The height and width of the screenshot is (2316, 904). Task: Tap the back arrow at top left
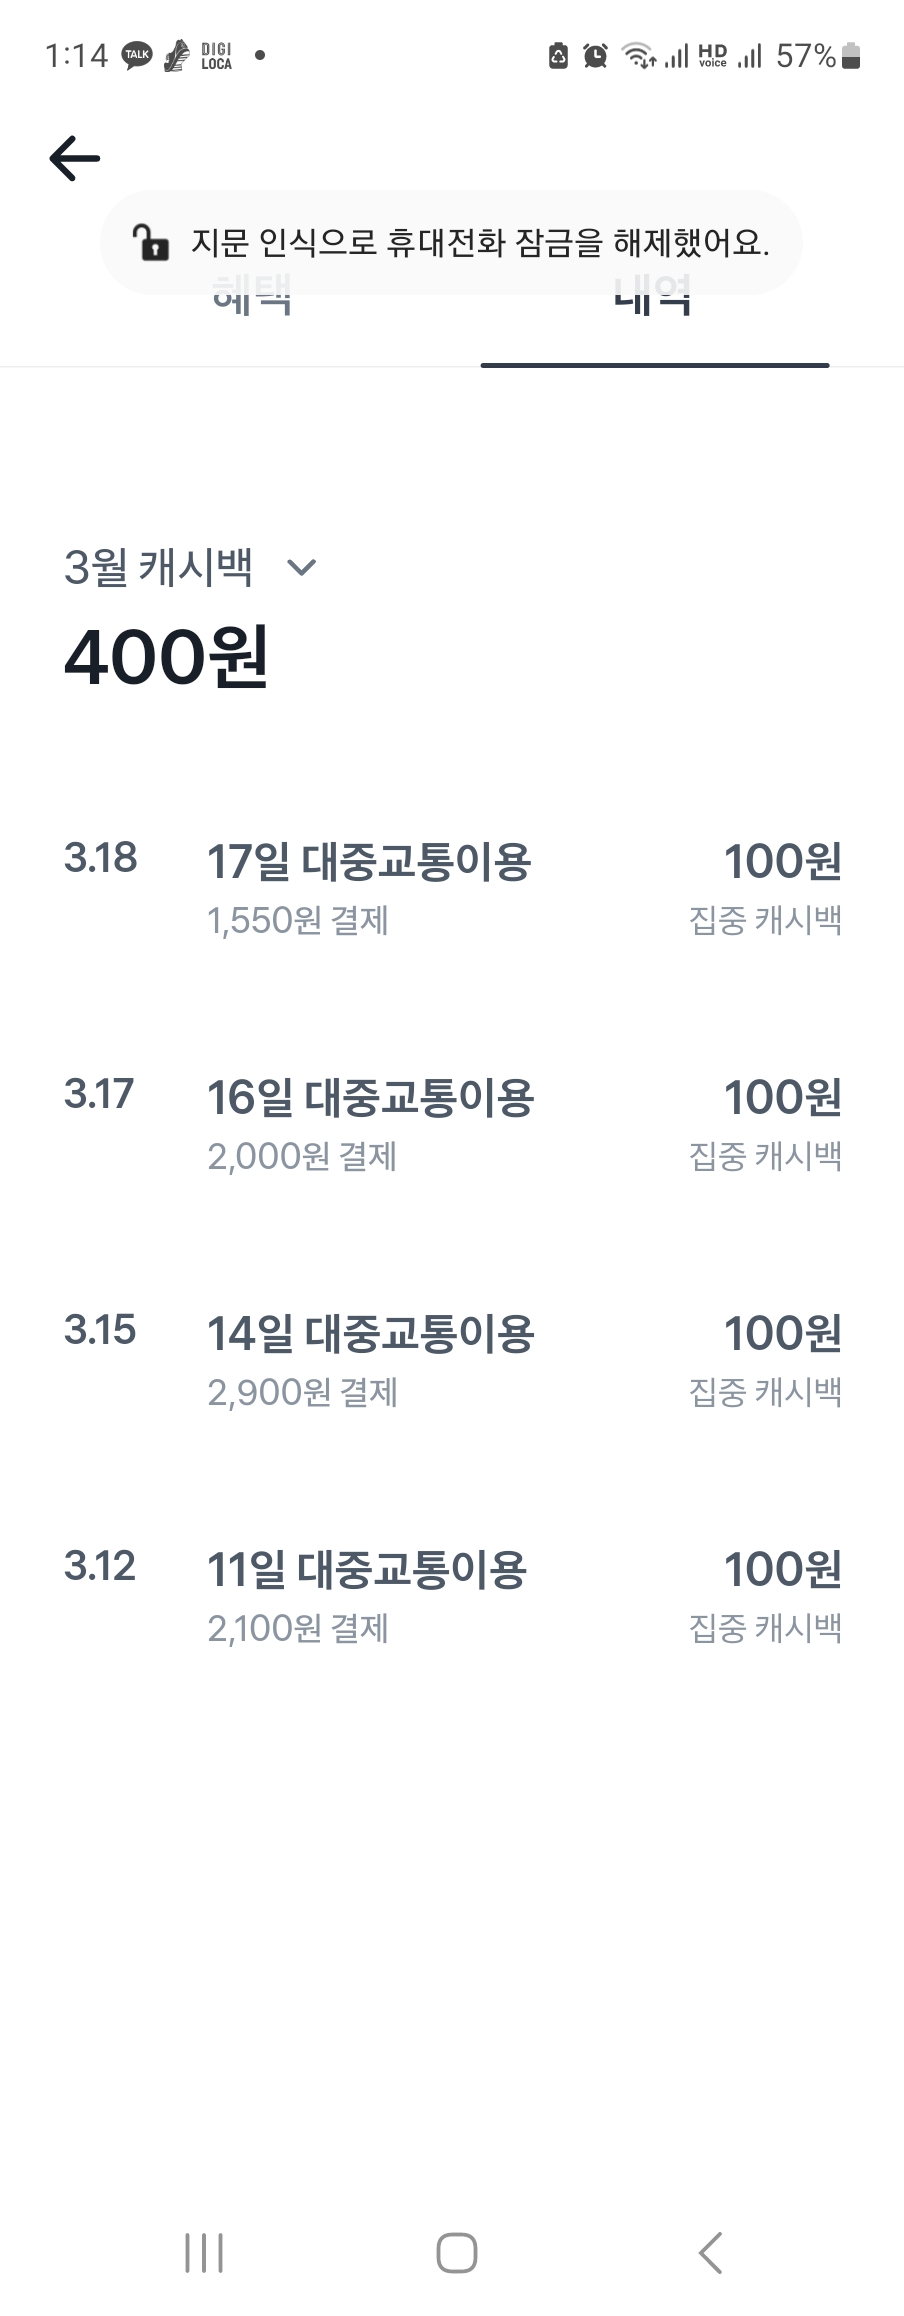75,158
